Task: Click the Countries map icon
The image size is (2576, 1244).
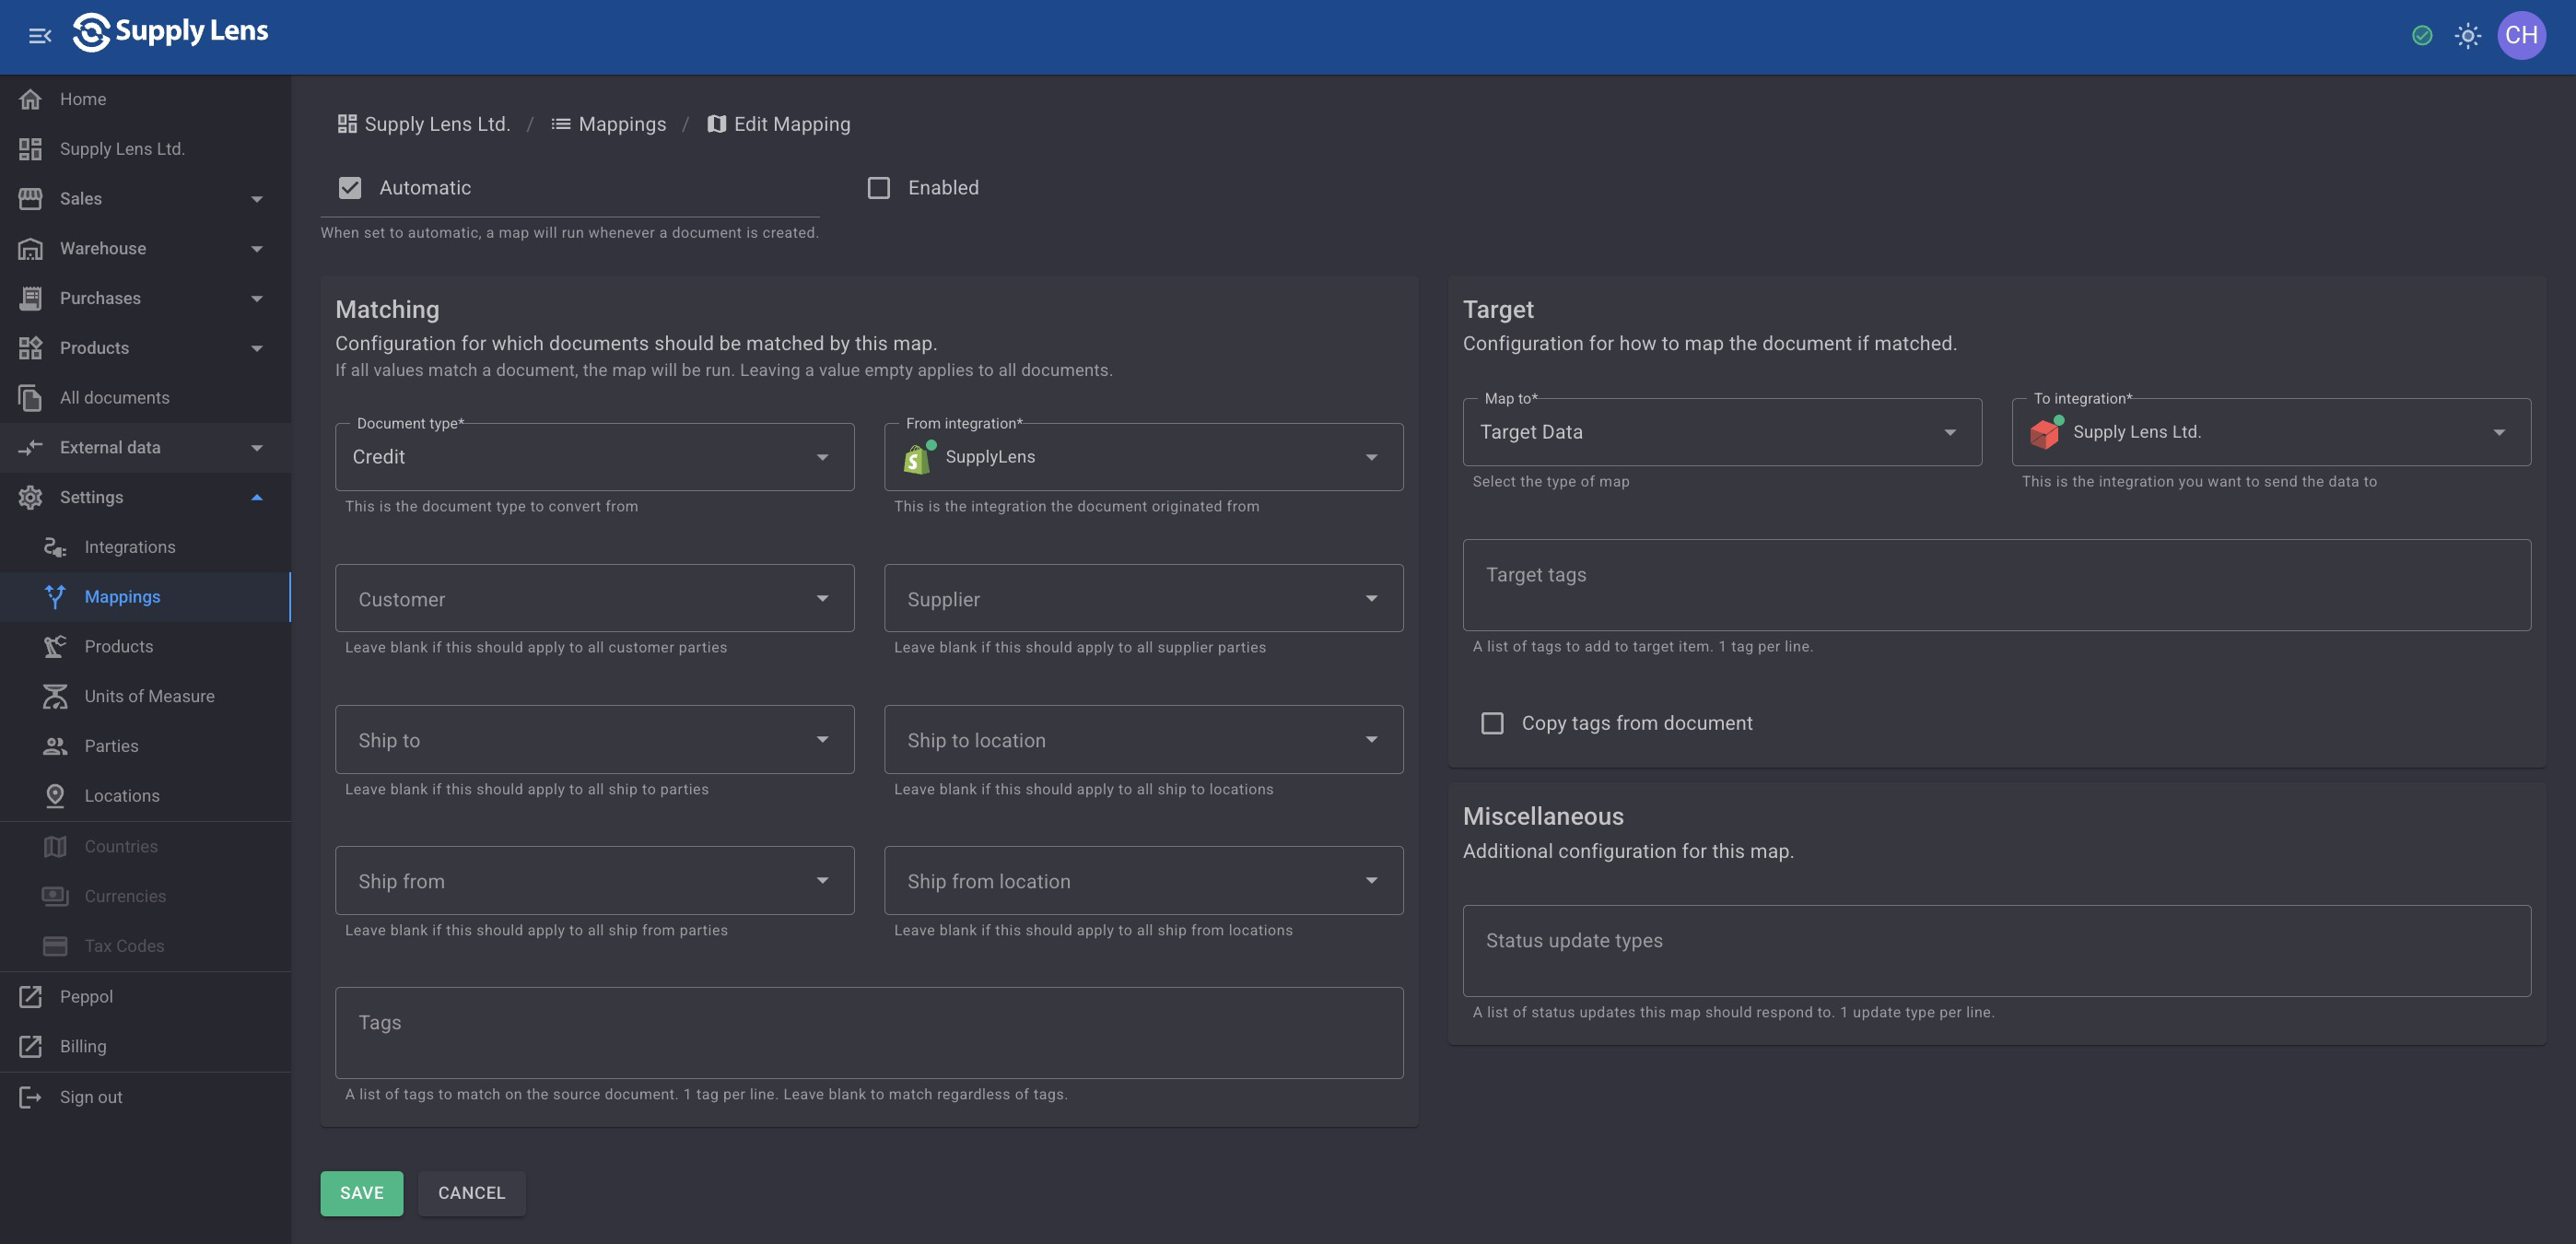Action: (55, 846)
